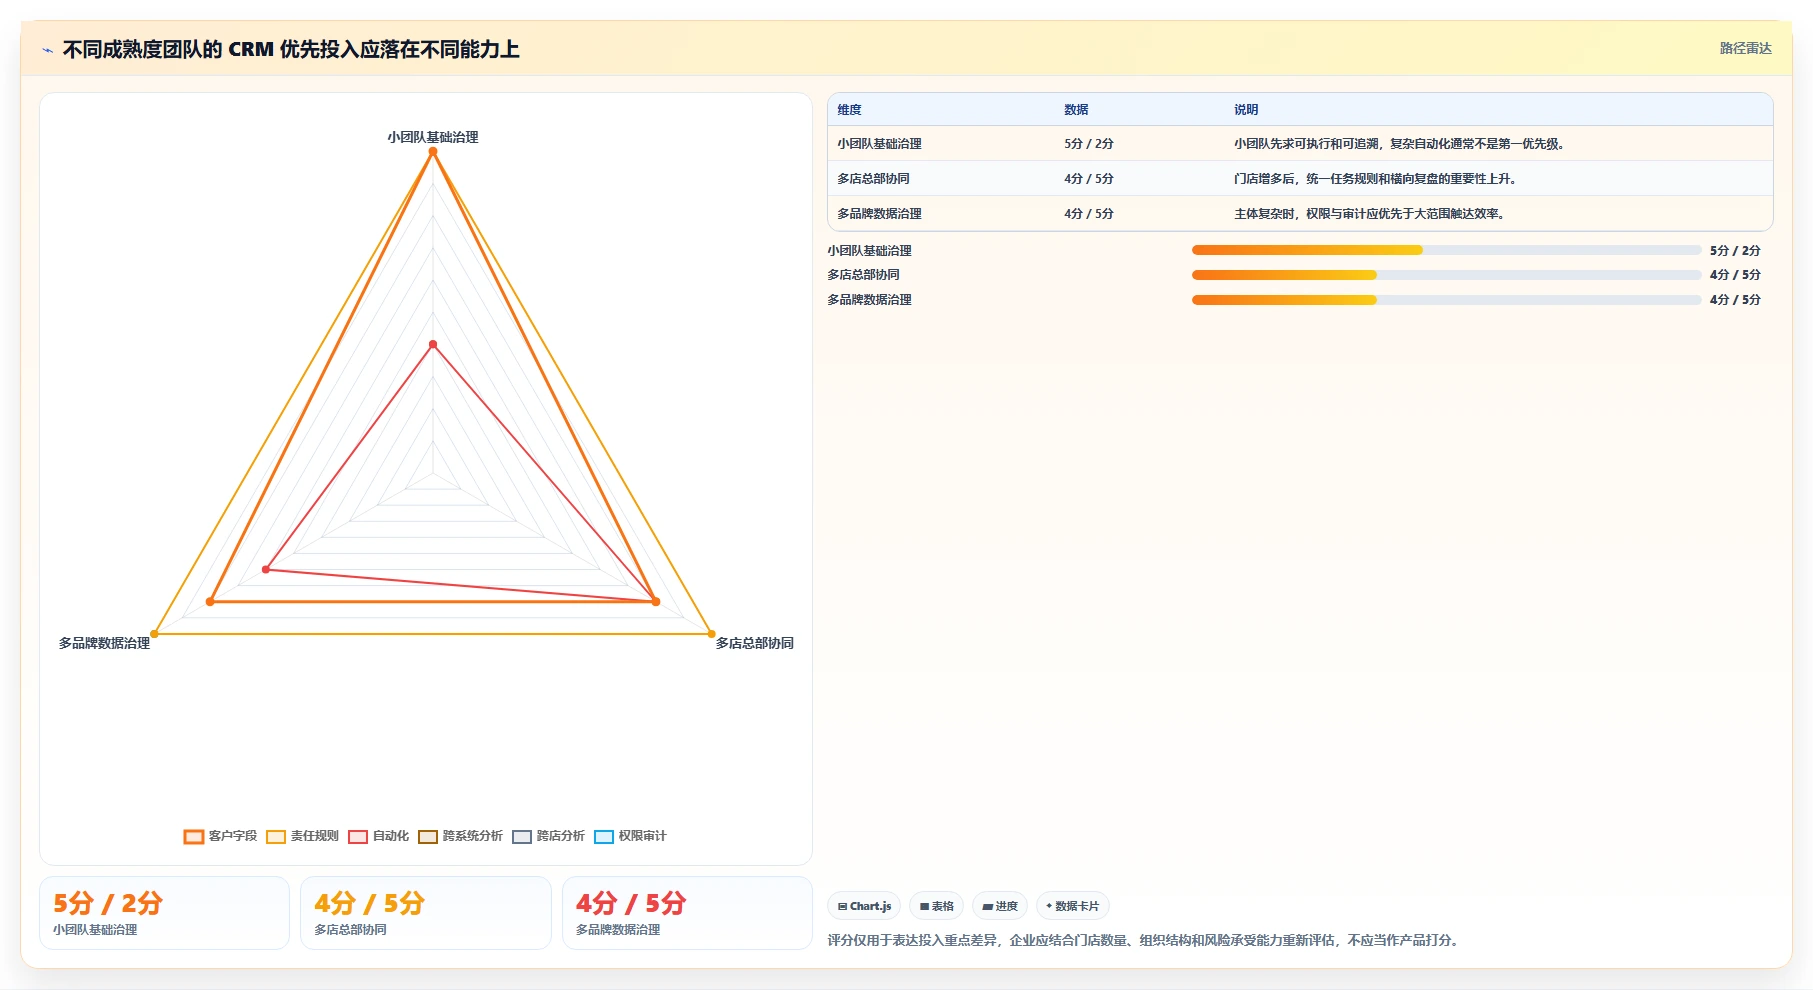The image size is (1813, 990).
Task: Click the 5分 / 2分 value beside the first progress bar
Action: click(x=1735, y=250)
